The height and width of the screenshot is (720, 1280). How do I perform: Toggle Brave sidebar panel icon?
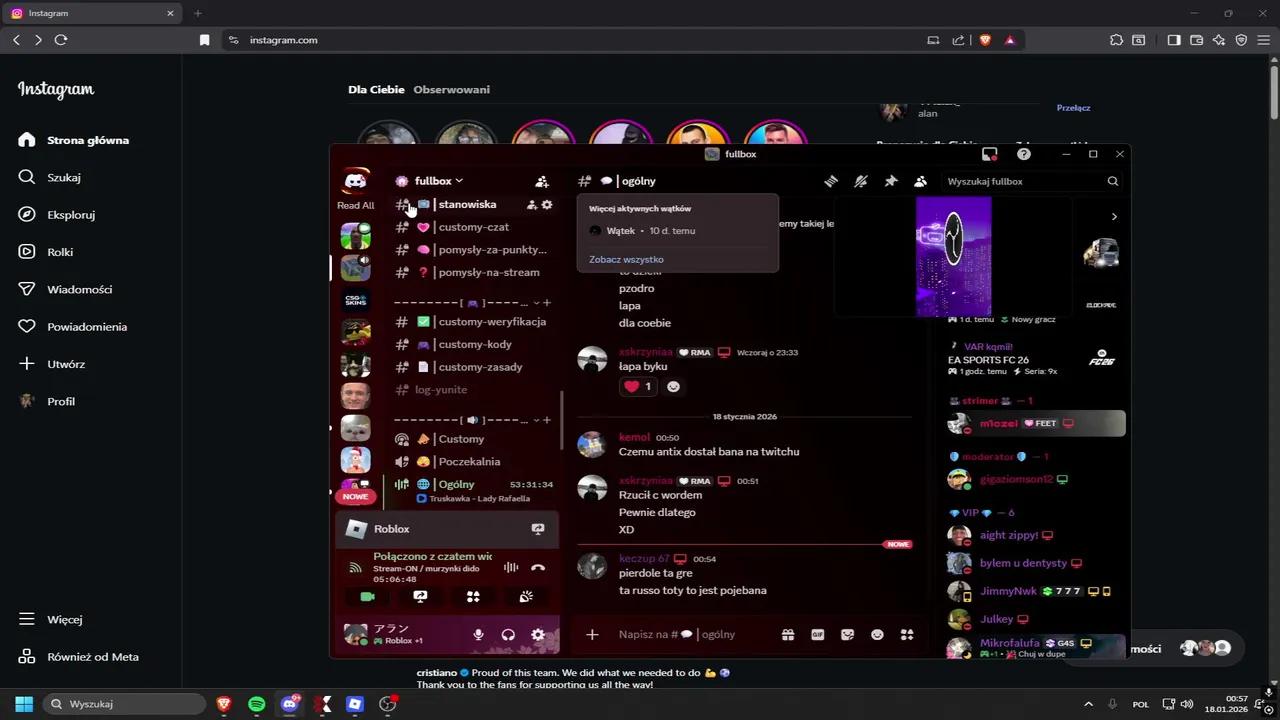pos(1174,40)
